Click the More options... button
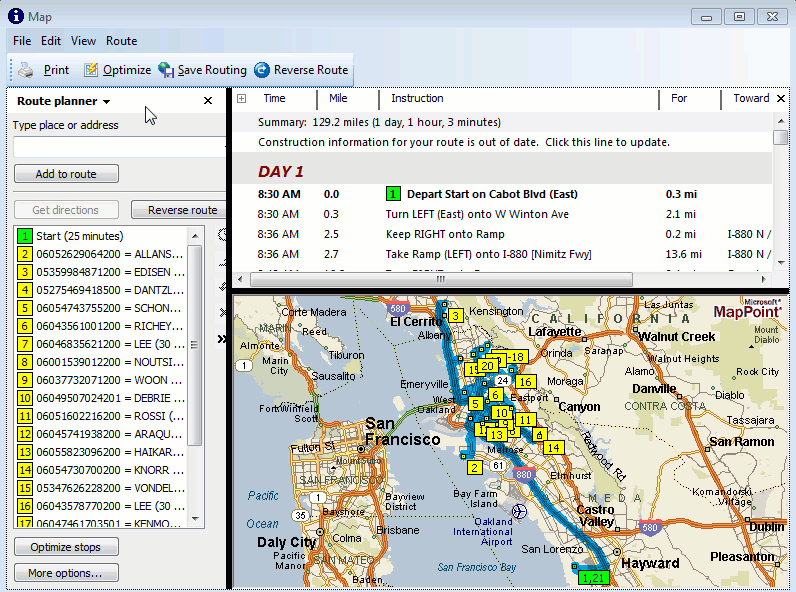Viewport: 796px width, 592px height. click(x=66, y=573)
